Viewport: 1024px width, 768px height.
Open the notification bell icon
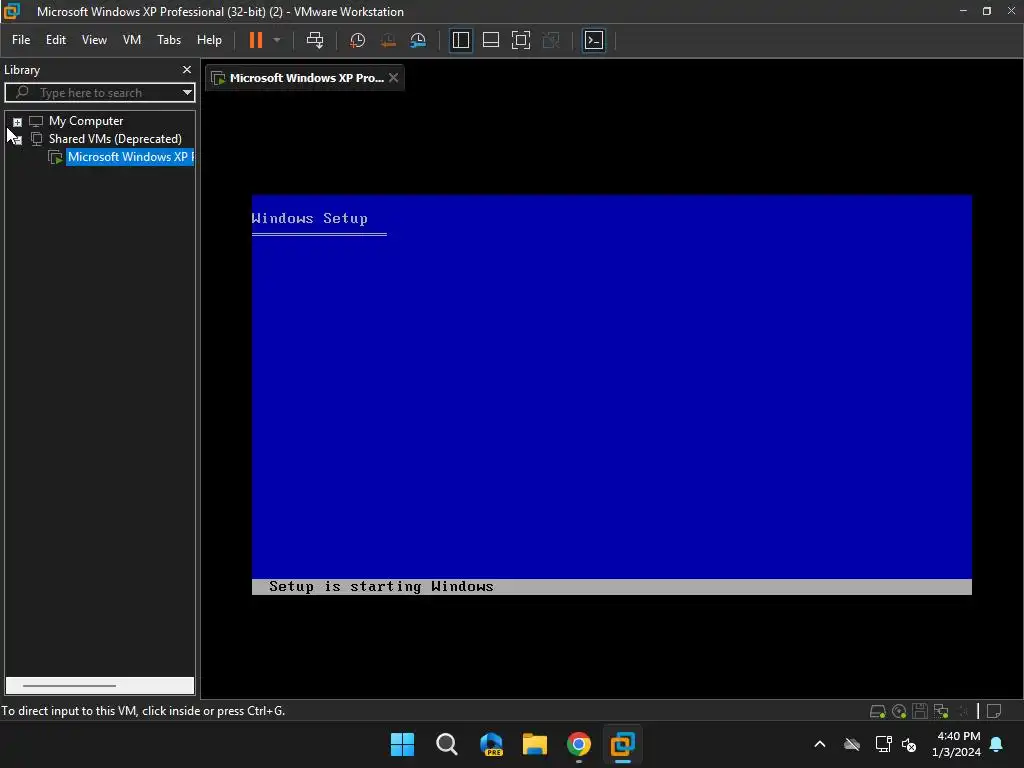997,744
